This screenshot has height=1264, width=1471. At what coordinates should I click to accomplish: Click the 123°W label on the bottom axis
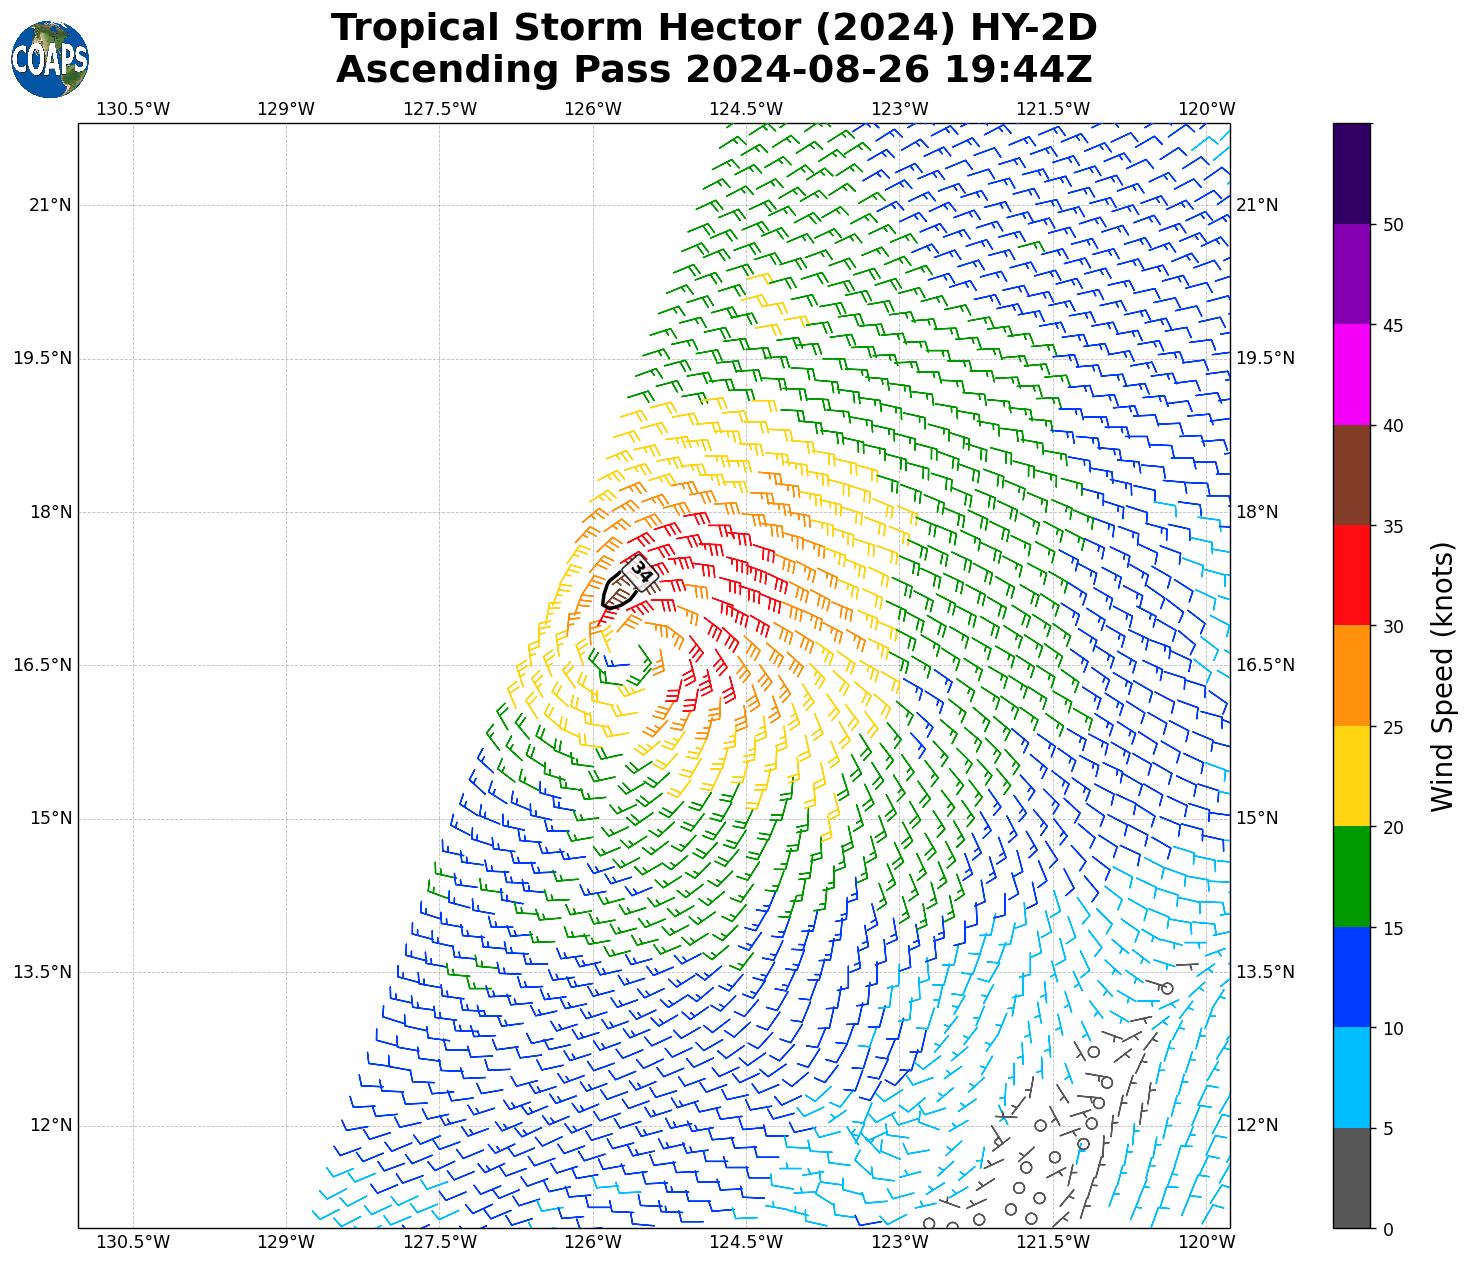click(x=899, y=1242)
